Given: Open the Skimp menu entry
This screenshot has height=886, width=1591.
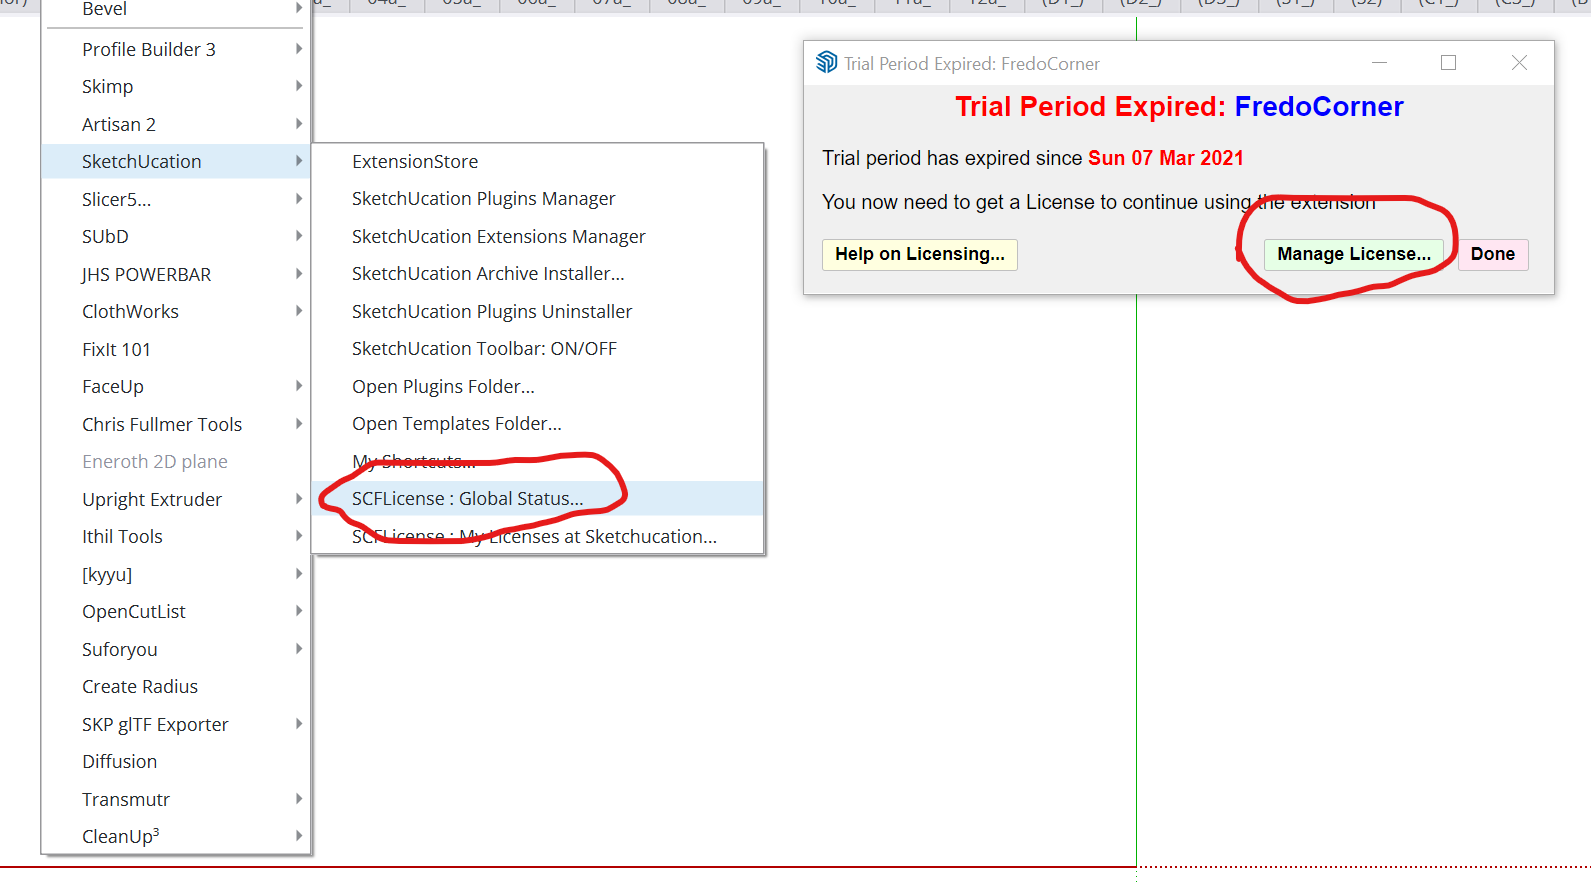Looking at the screenshot, I should point(176,87).
